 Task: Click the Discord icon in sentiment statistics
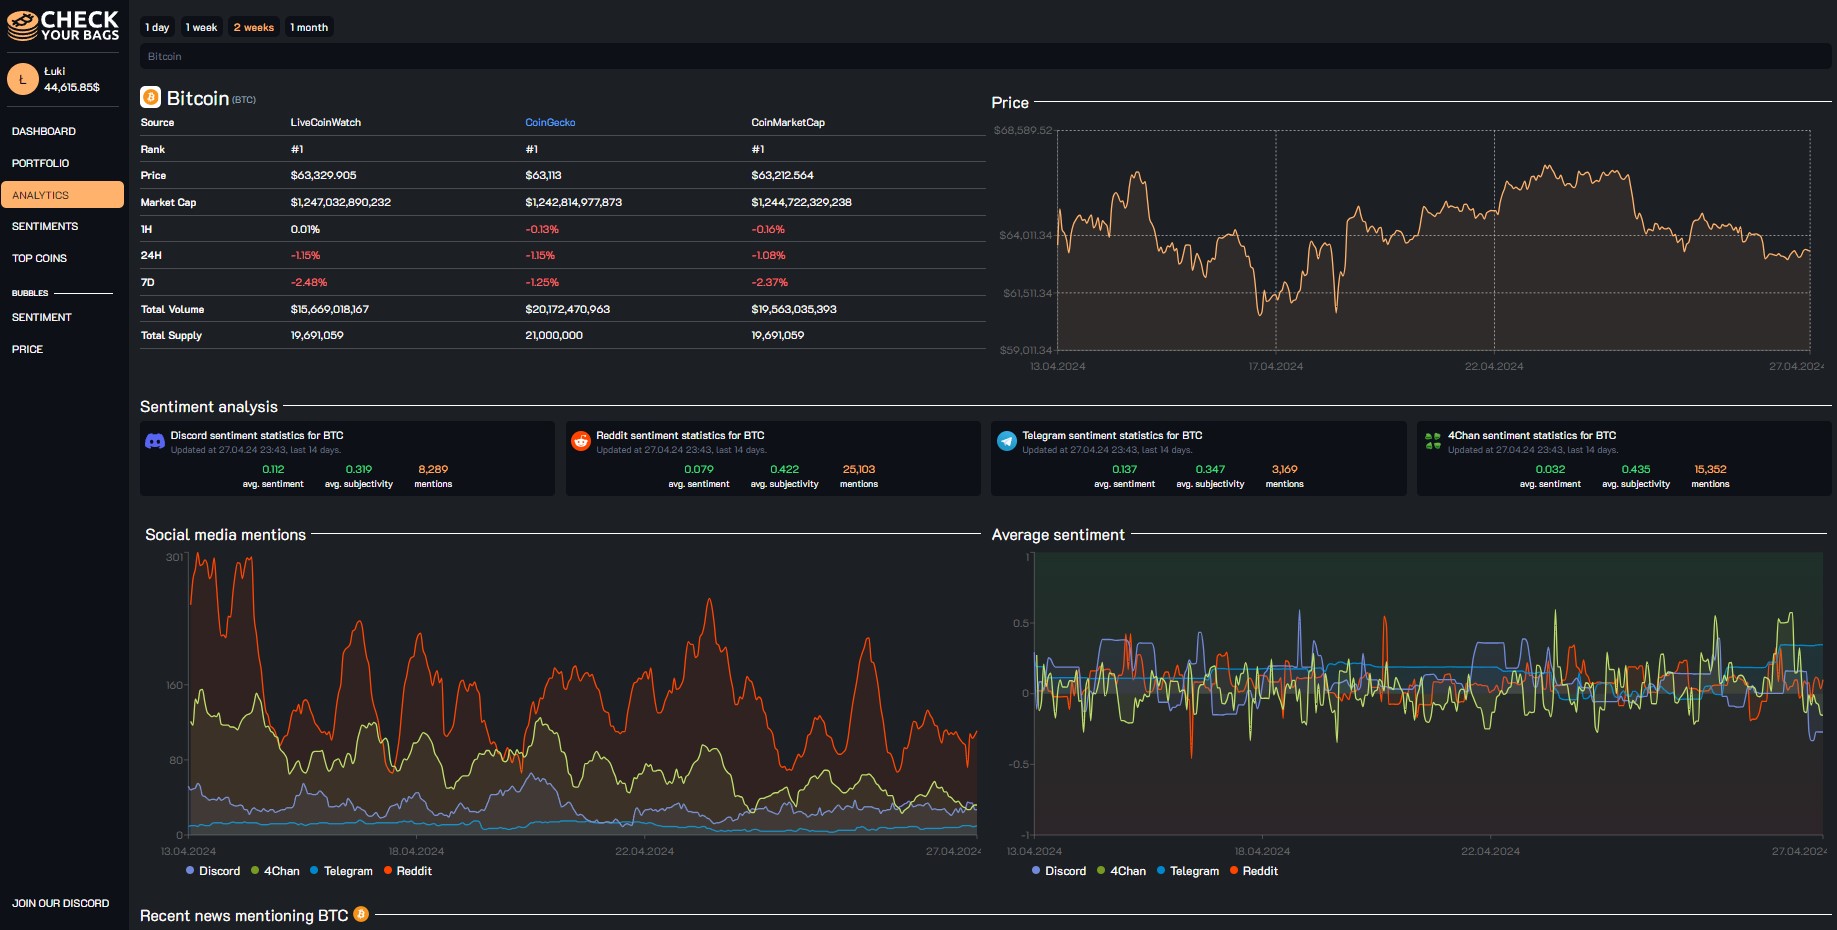[155, 441]
